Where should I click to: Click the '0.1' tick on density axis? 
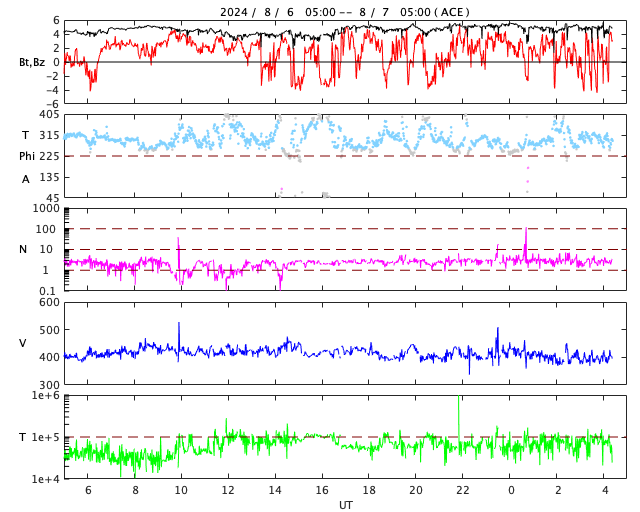[x=48, y=291]
